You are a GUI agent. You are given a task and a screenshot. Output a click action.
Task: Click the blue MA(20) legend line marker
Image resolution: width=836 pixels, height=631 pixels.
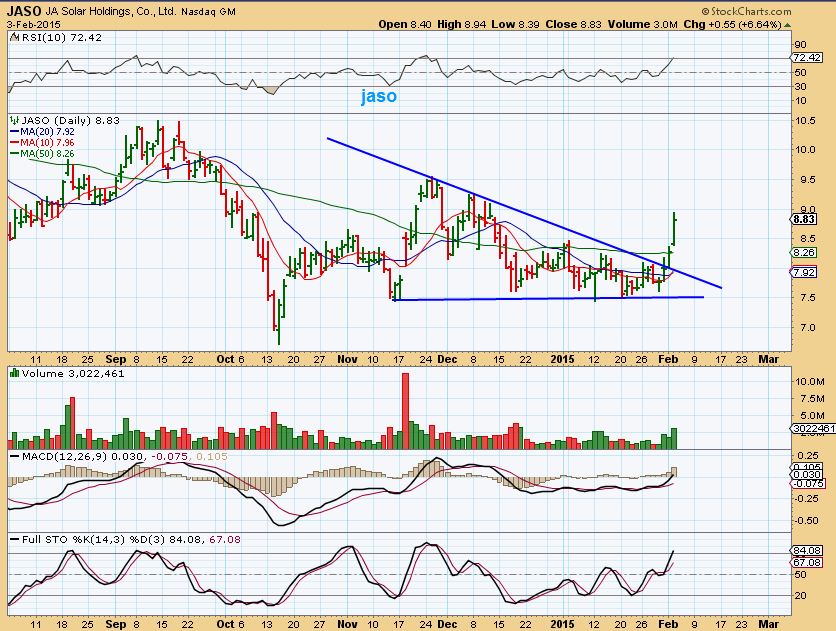coord(14,132)
